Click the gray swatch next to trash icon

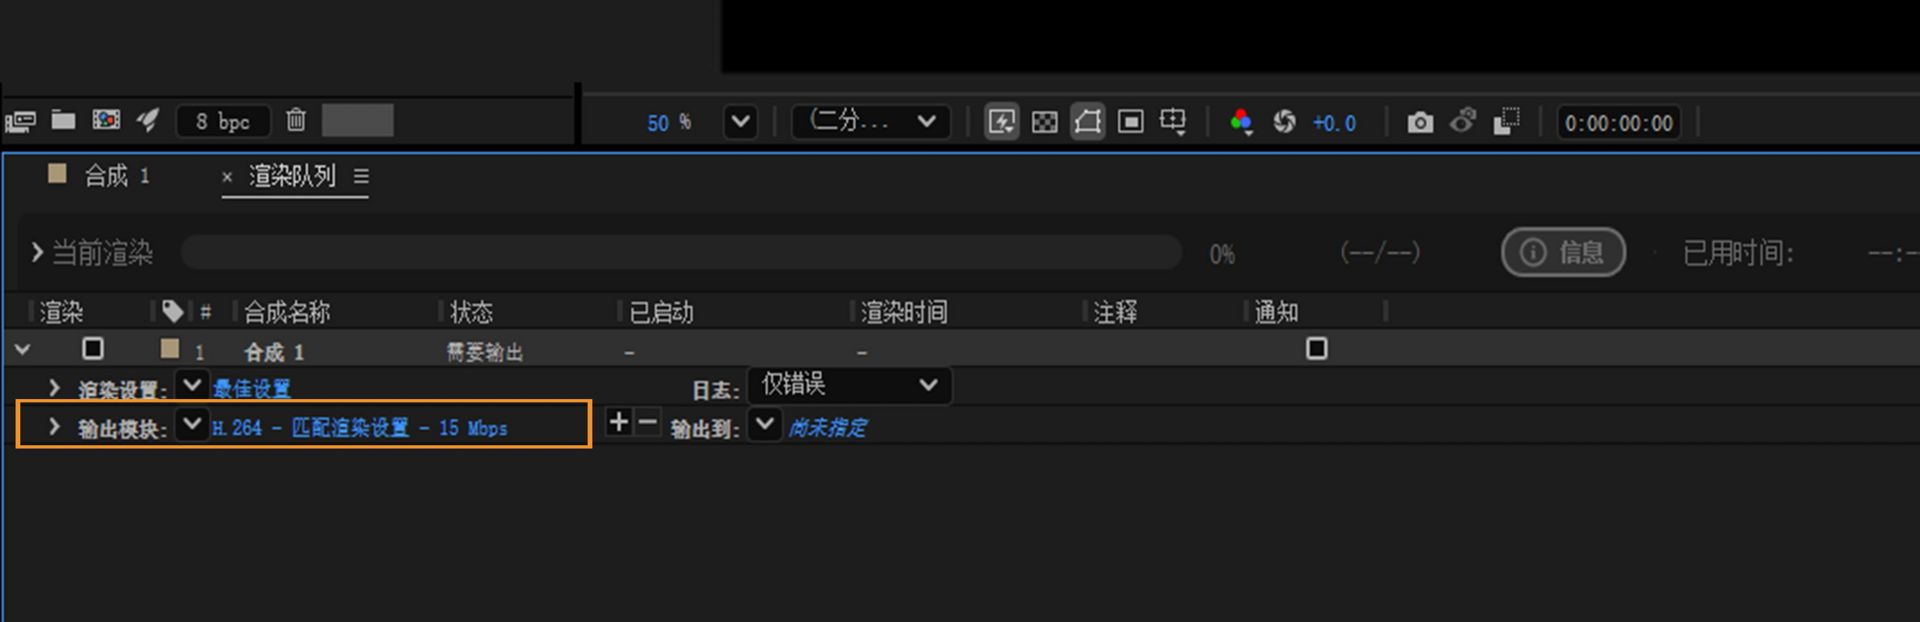point(357,120)
